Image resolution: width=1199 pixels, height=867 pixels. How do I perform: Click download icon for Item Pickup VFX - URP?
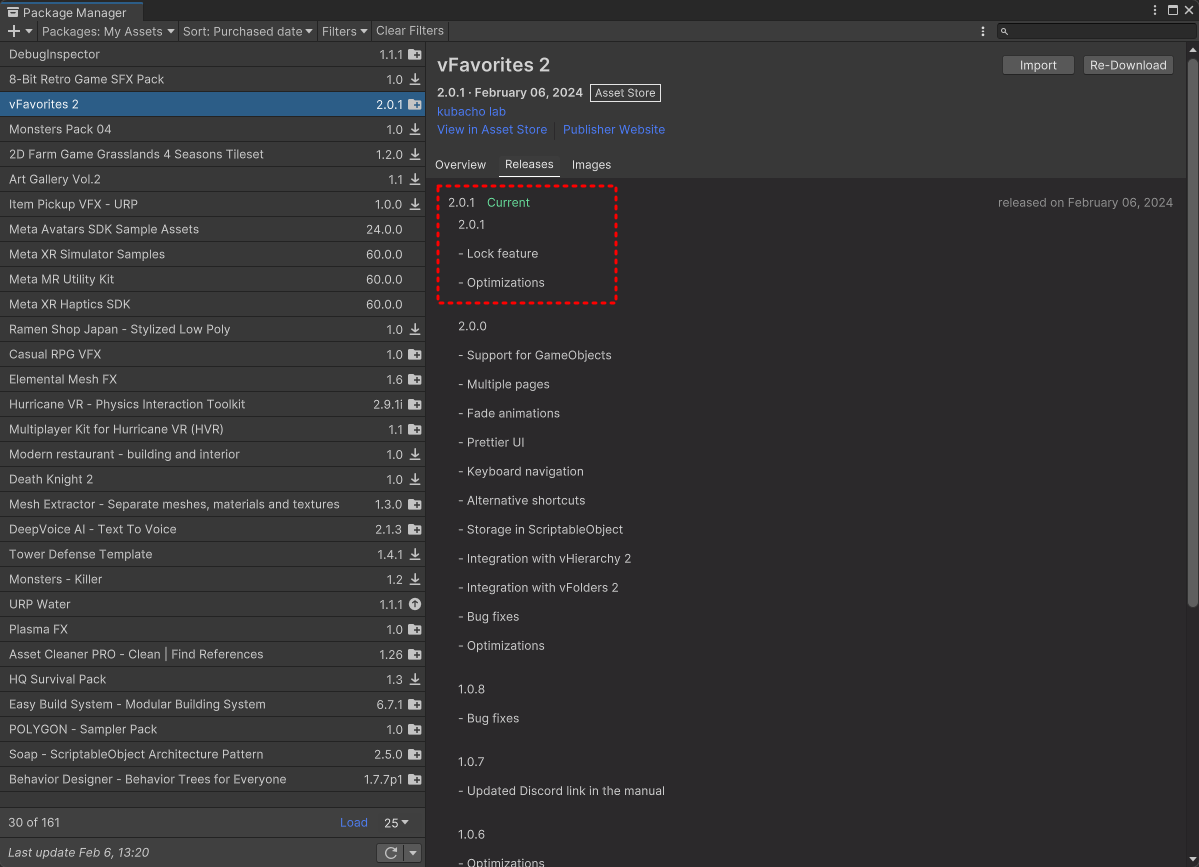[x=414, y=204]
